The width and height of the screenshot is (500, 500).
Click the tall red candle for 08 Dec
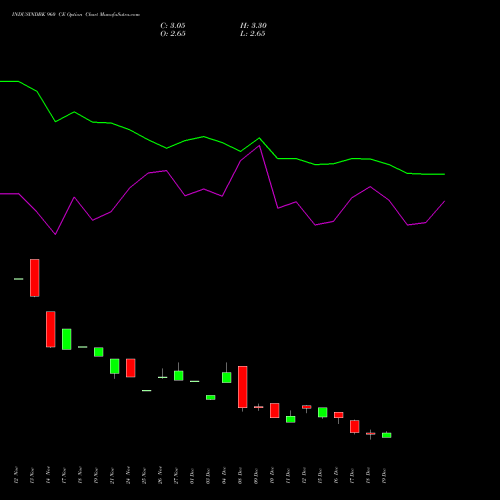coord(243,387)
